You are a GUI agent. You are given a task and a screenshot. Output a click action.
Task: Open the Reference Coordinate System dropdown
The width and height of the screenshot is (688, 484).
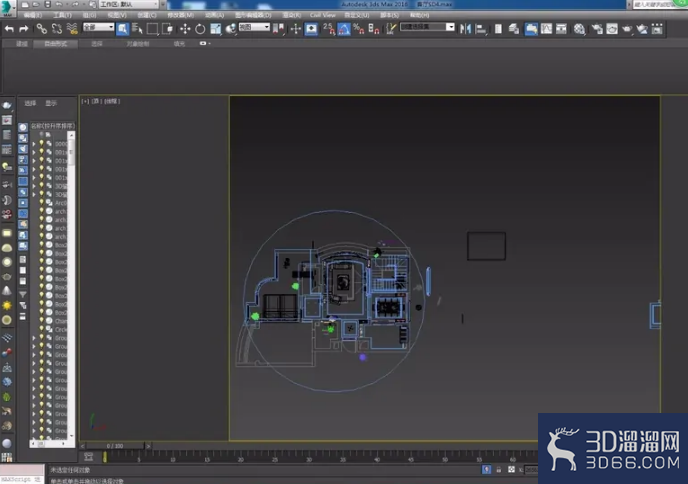tap(254, 27)
